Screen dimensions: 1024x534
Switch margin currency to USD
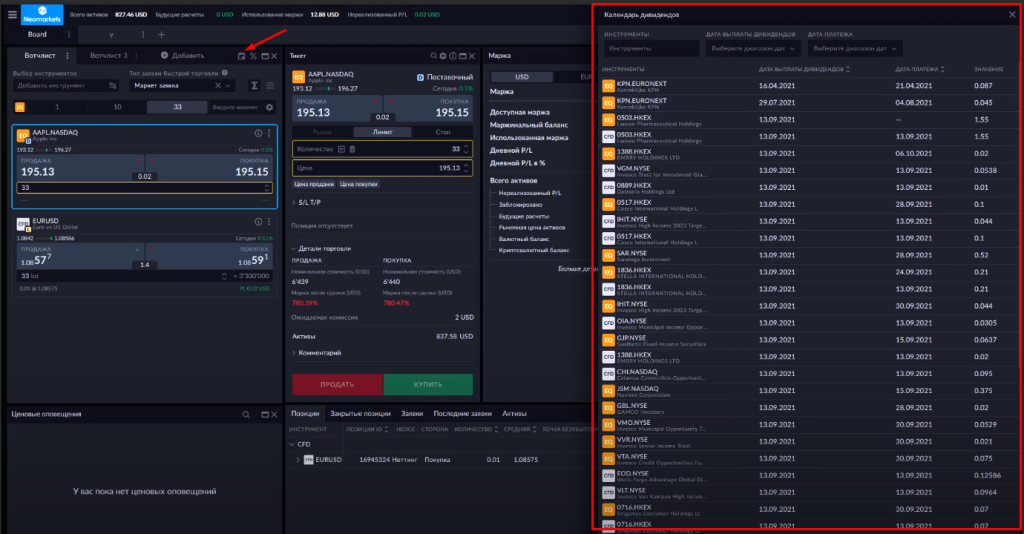click(522, 77)
